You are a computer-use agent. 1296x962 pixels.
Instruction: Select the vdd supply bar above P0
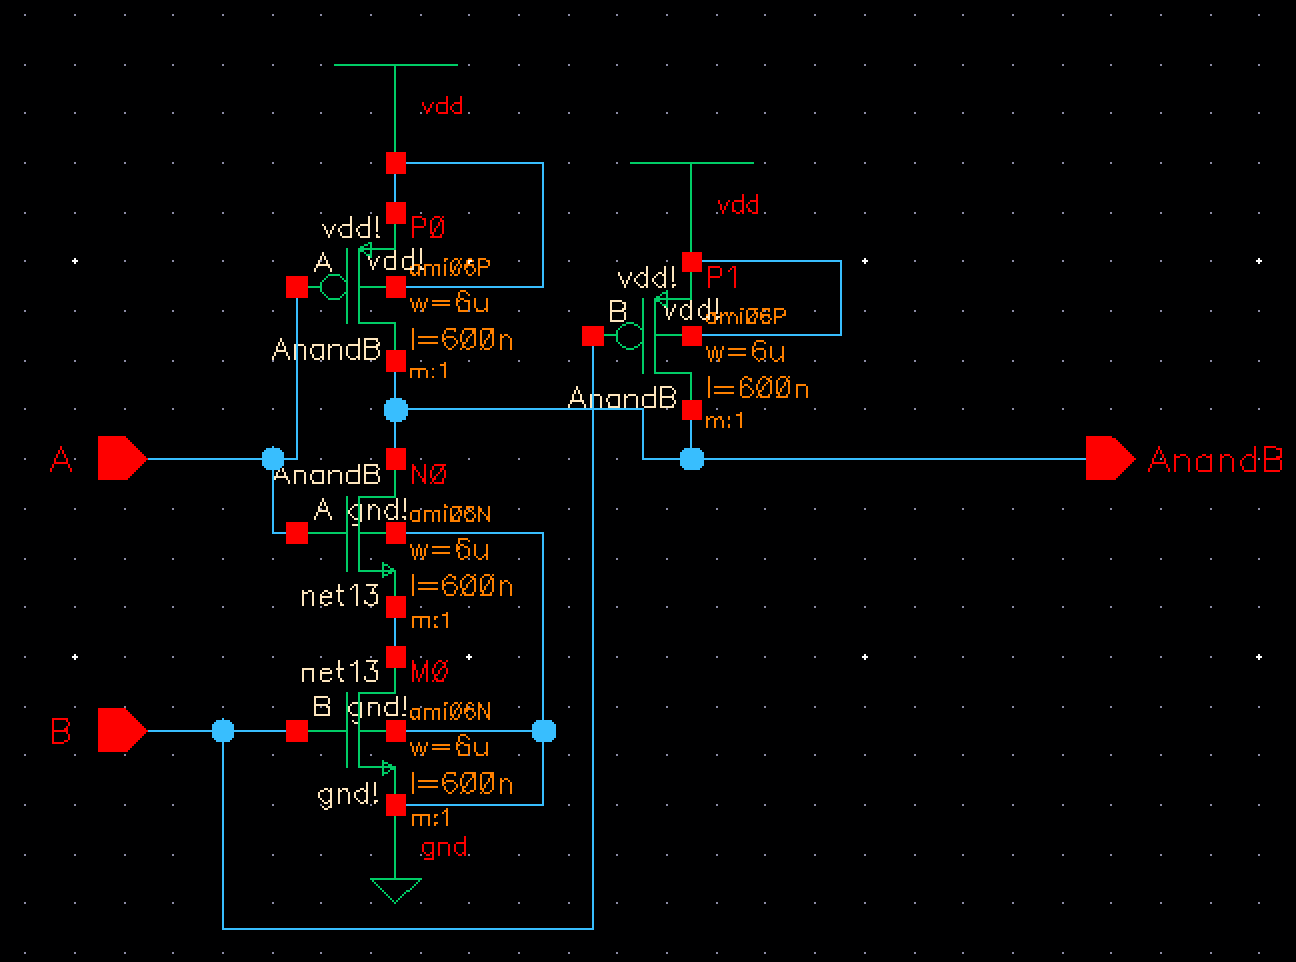395,65
